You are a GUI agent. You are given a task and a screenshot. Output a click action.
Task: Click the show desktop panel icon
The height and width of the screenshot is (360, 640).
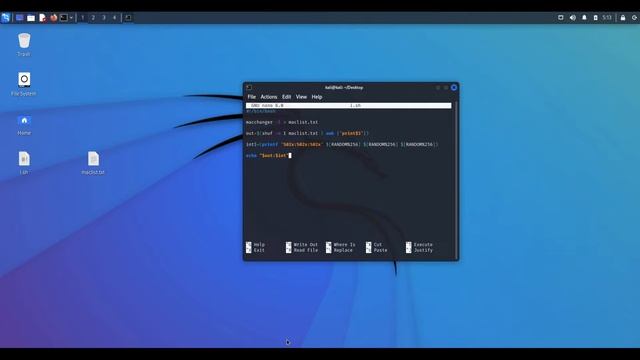[x=19, y=18]
